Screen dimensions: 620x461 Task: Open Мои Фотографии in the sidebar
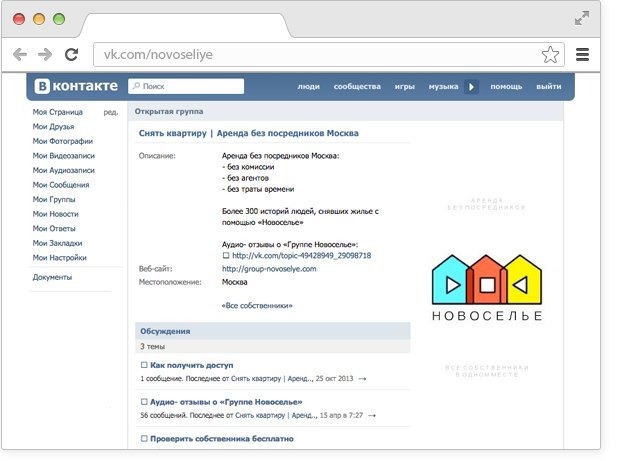click(x=63, y=141)
